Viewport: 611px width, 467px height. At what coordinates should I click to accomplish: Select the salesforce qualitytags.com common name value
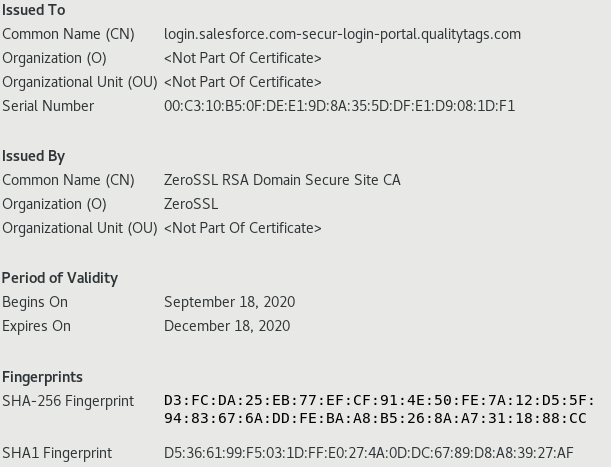pyautogui.click(x=342, y=34)
